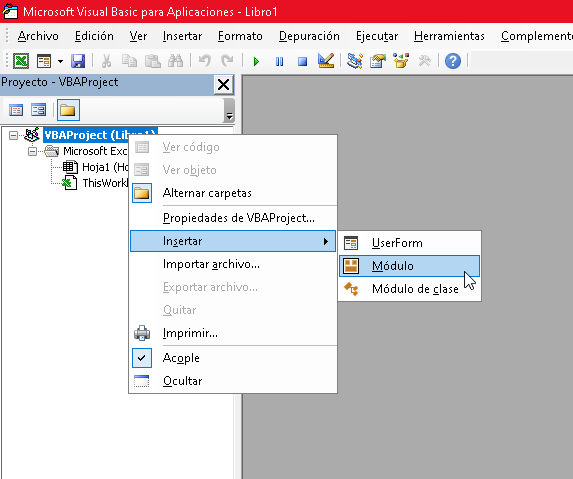This screenshot has width=573, height=479.
Task: Click the Cut scissors icon
Action: [106, 61]
